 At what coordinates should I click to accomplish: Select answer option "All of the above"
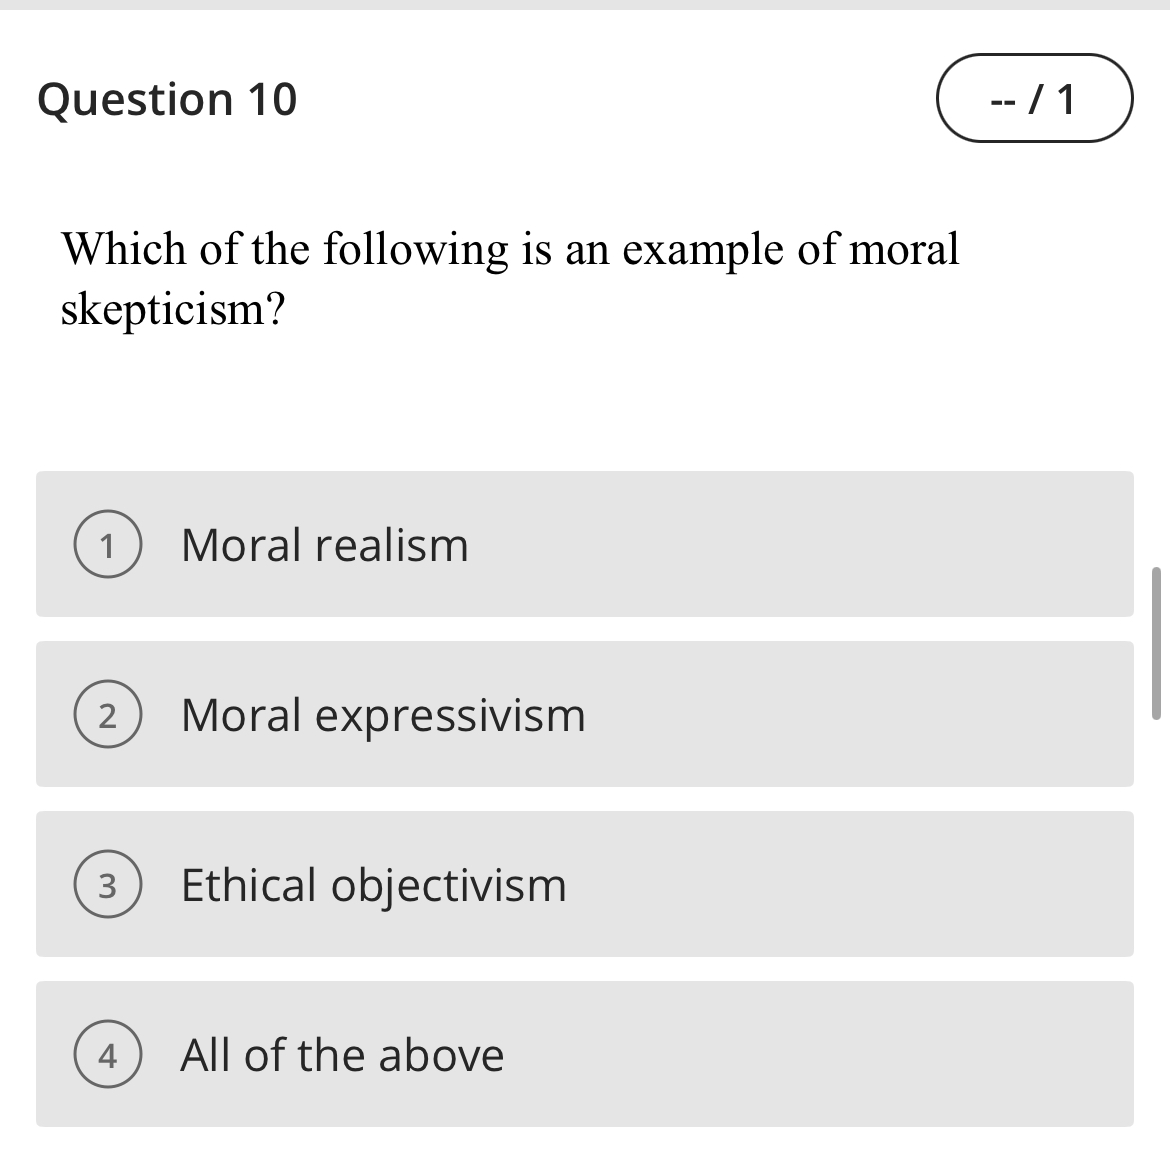point(342,1054)
